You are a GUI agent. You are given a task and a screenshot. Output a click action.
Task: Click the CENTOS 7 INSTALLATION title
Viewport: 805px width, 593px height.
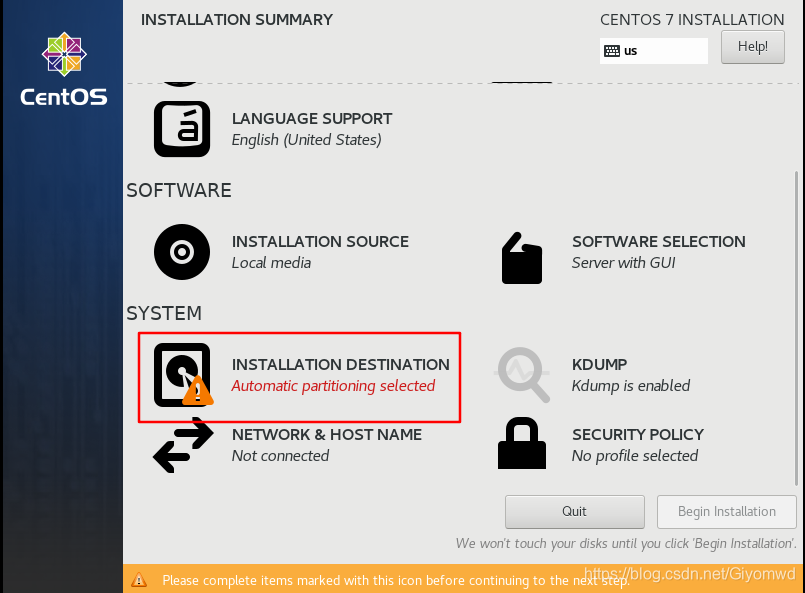coord(692,20)
